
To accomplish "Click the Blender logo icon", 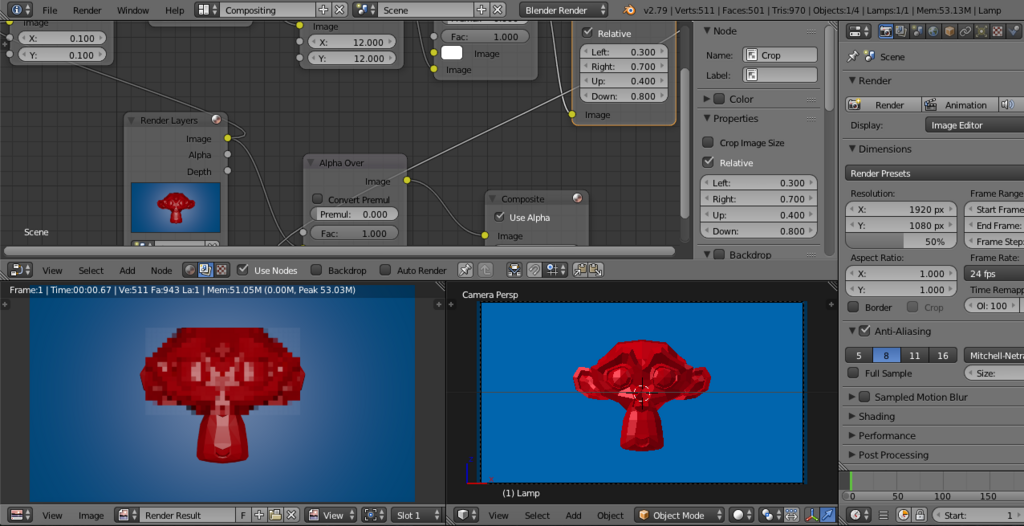I will point(628,10).
